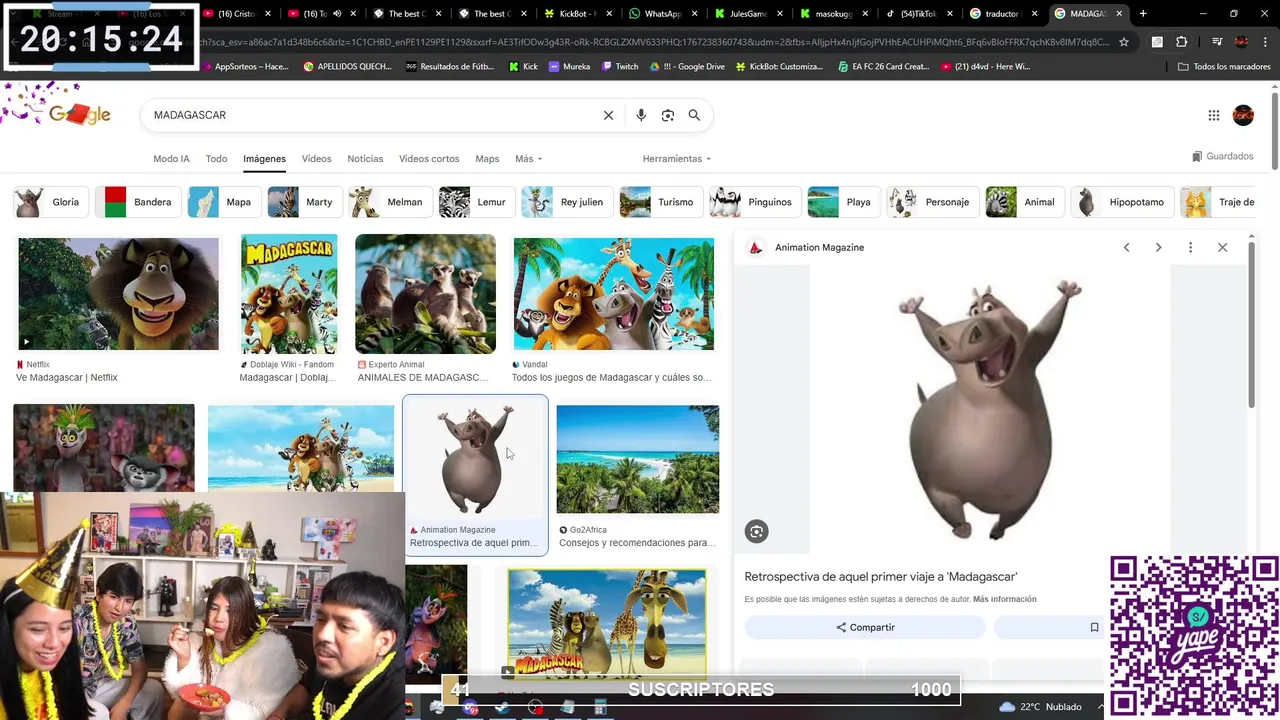
Task: Expand the Herramientas dropdown
Action: 677,159
